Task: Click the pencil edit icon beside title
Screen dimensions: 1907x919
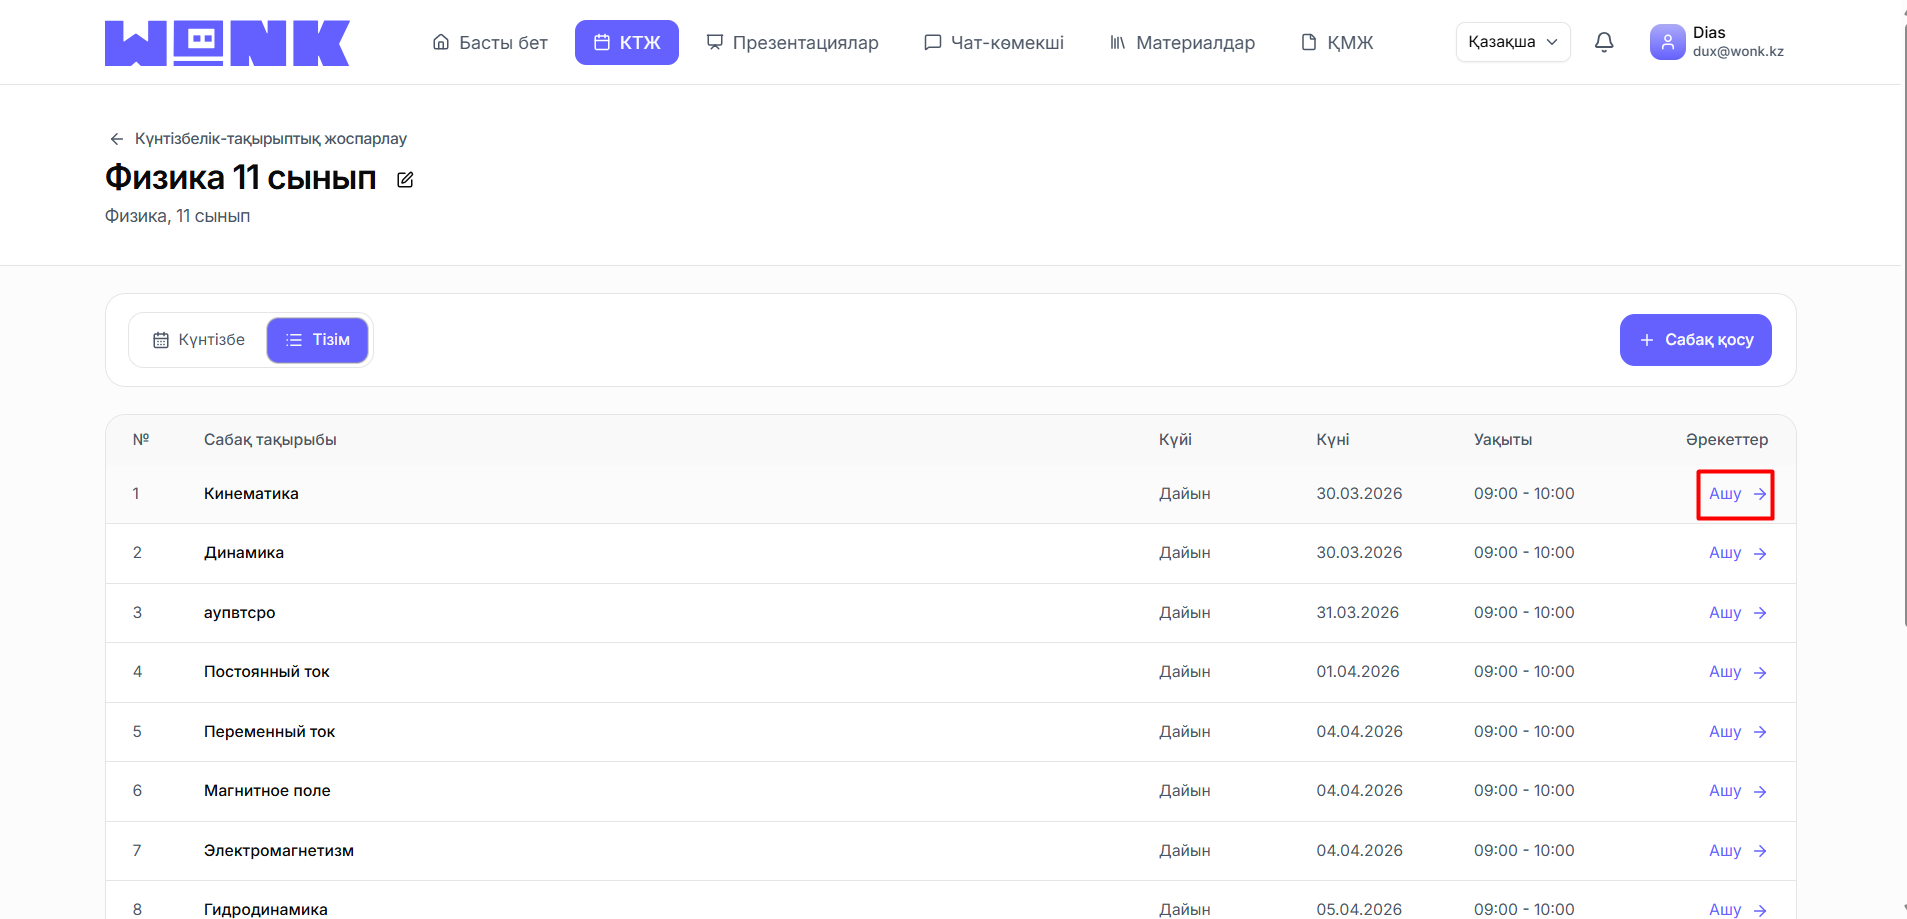Action: 405,180
